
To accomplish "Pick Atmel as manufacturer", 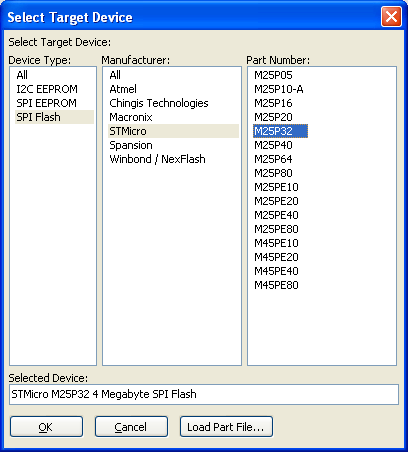I will click(123, 89).
